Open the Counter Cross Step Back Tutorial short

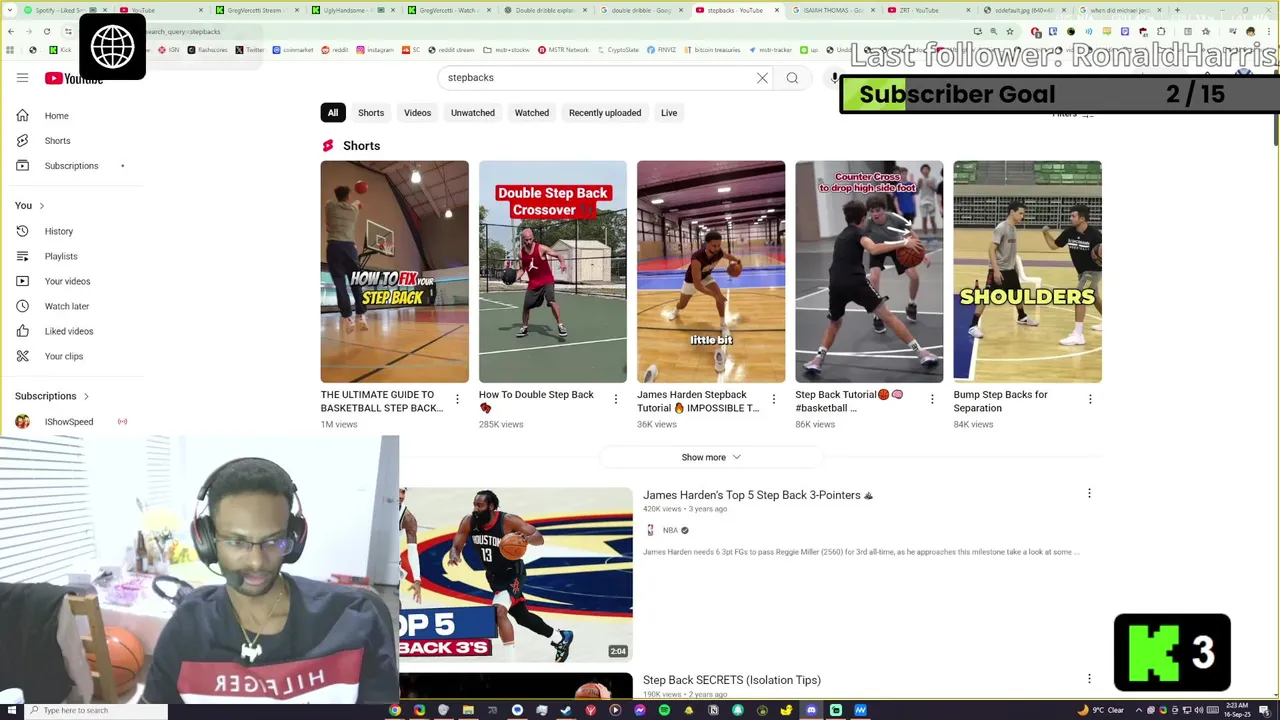pos(869,272)
